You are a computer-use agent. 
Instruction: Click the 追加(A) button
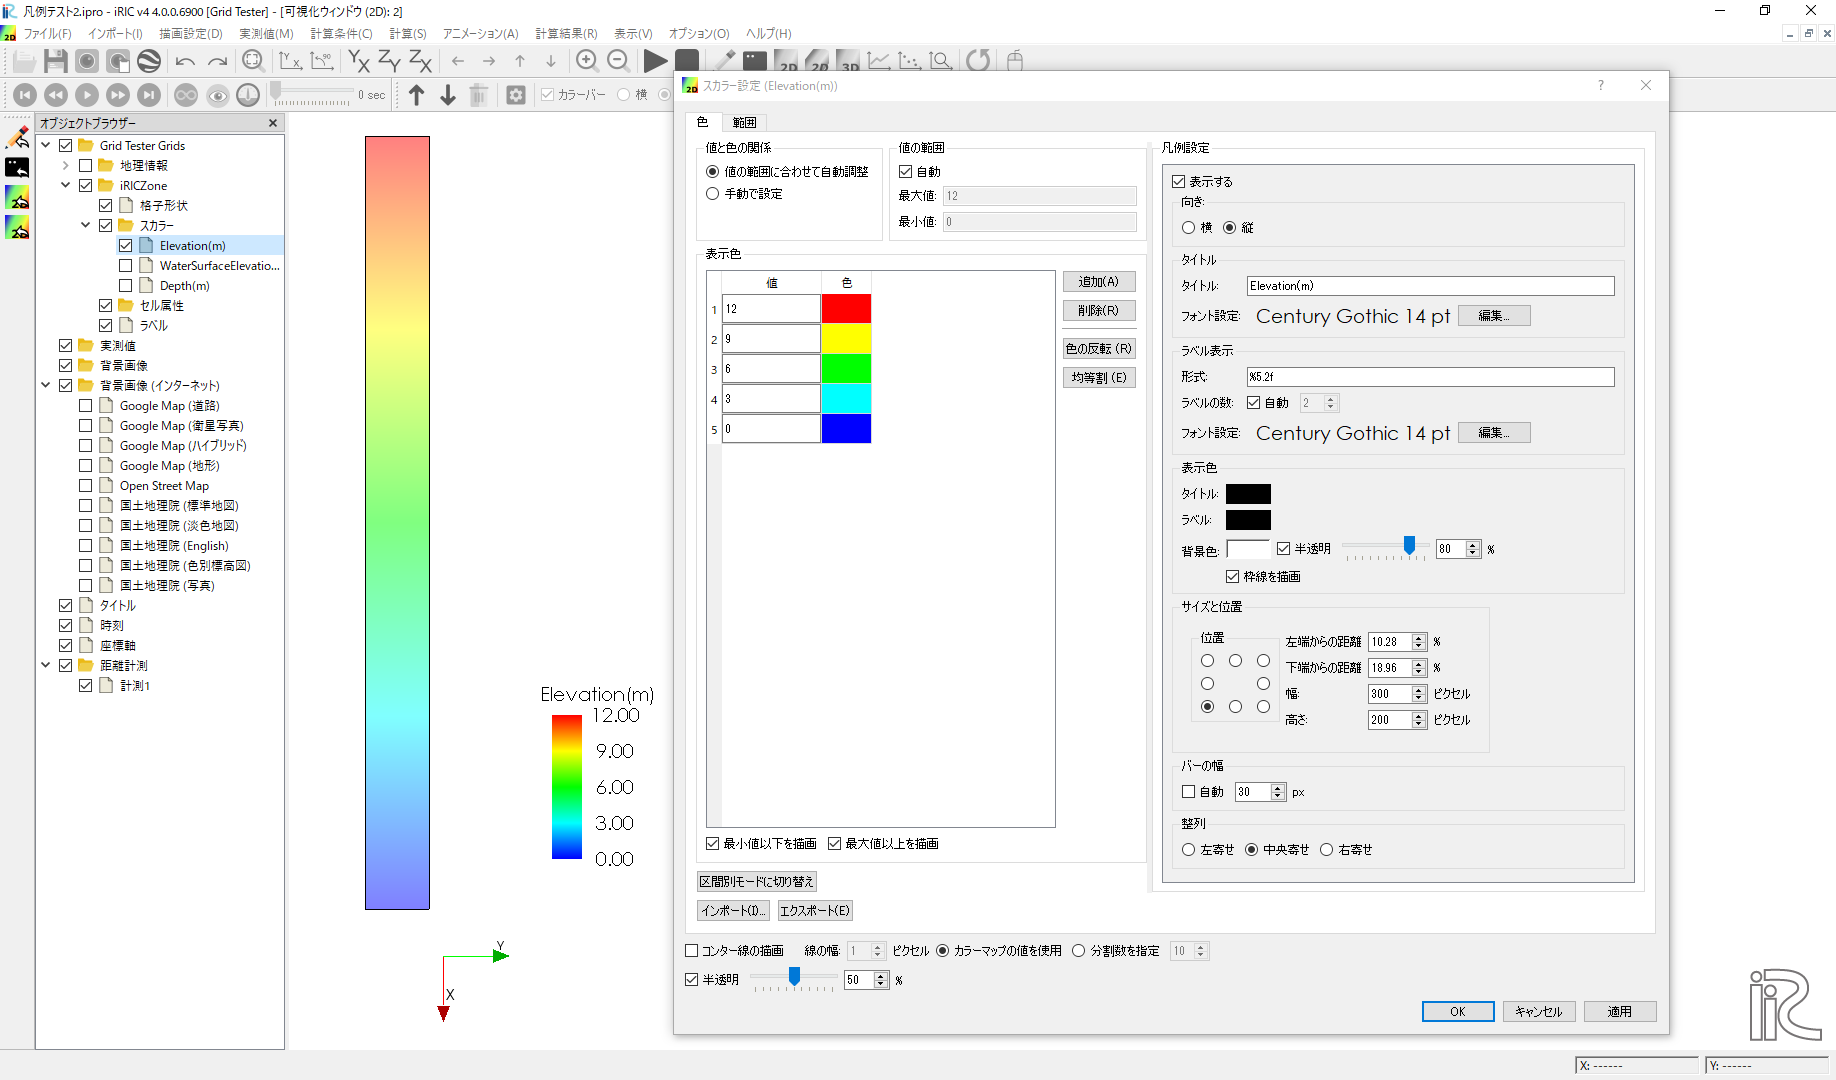tap(1099, 282)
